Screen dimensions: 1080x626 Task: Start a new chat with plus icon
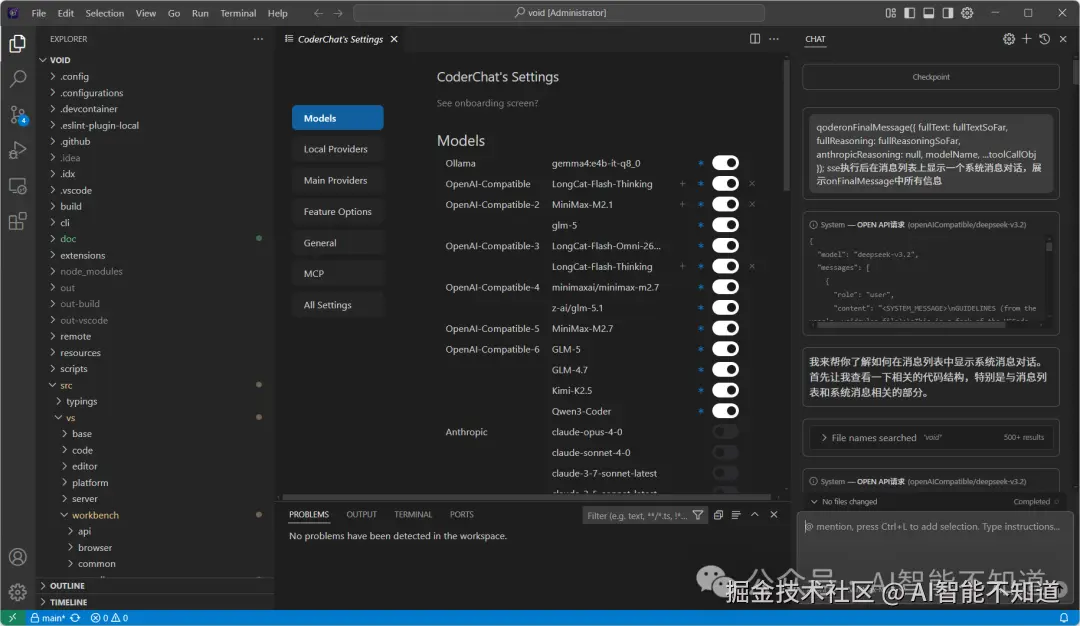coord(1026,39)
